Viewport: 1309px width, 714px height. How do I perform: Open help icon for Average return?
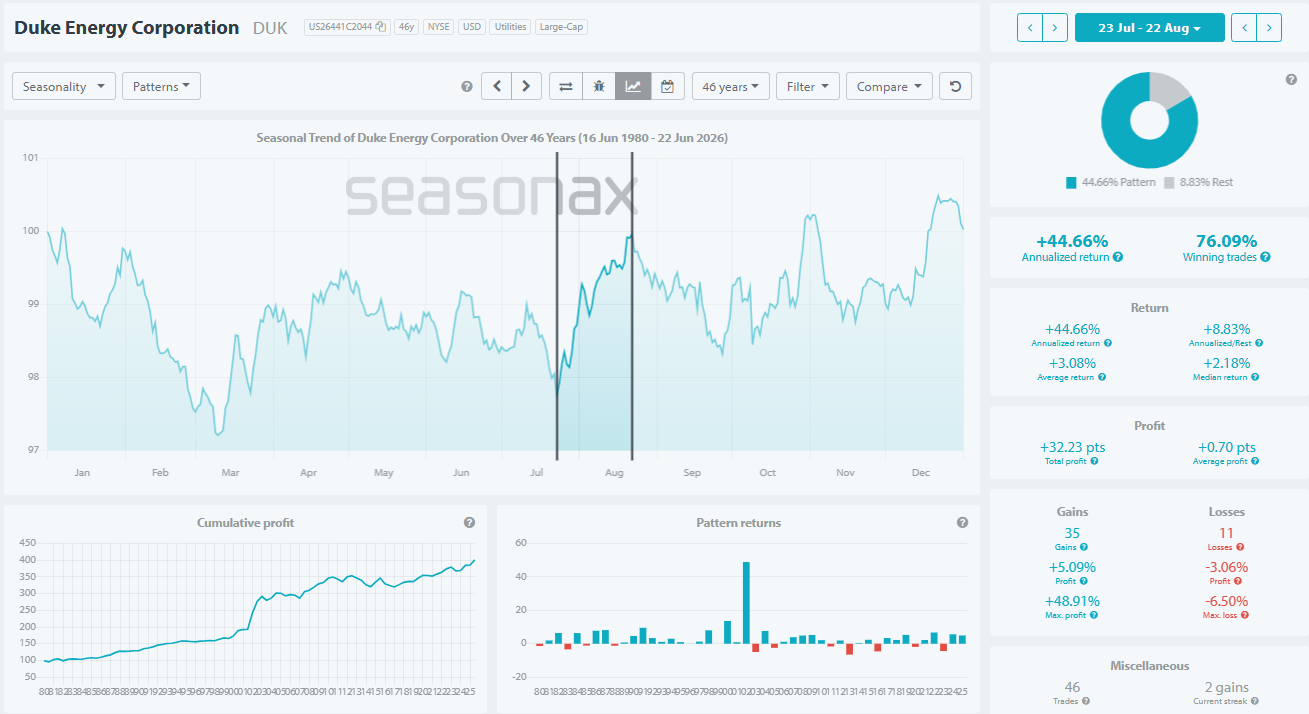[x=1102, y=377]
